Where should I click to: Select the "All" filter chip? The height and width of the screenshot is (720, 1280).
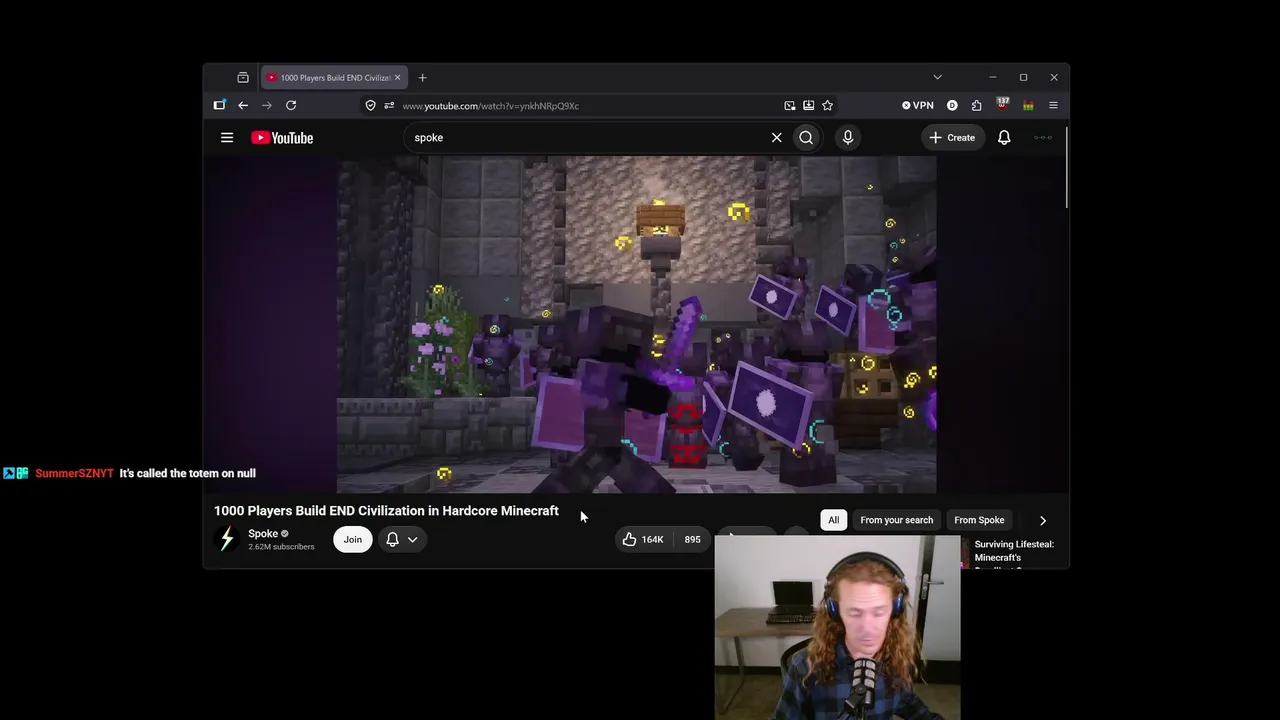tap(834, 520)
